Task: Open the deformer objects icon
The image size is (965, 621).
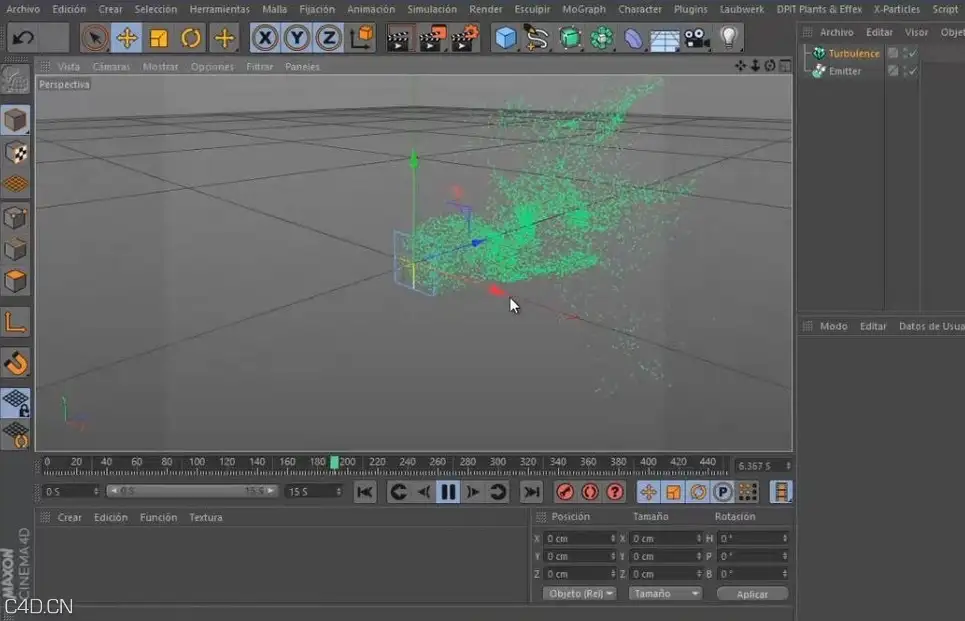Action: [633, 38]
